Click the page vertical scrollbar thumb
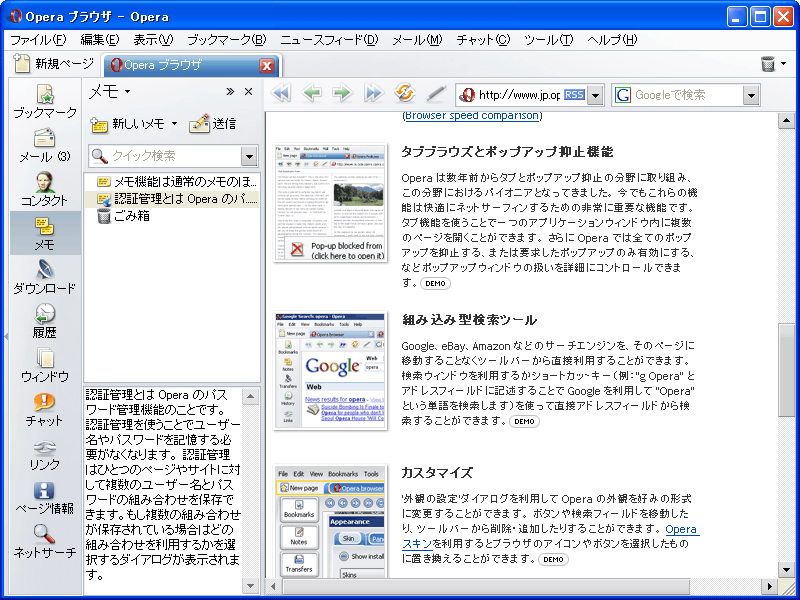Screen dimensions: 800x600 point(786,370)
